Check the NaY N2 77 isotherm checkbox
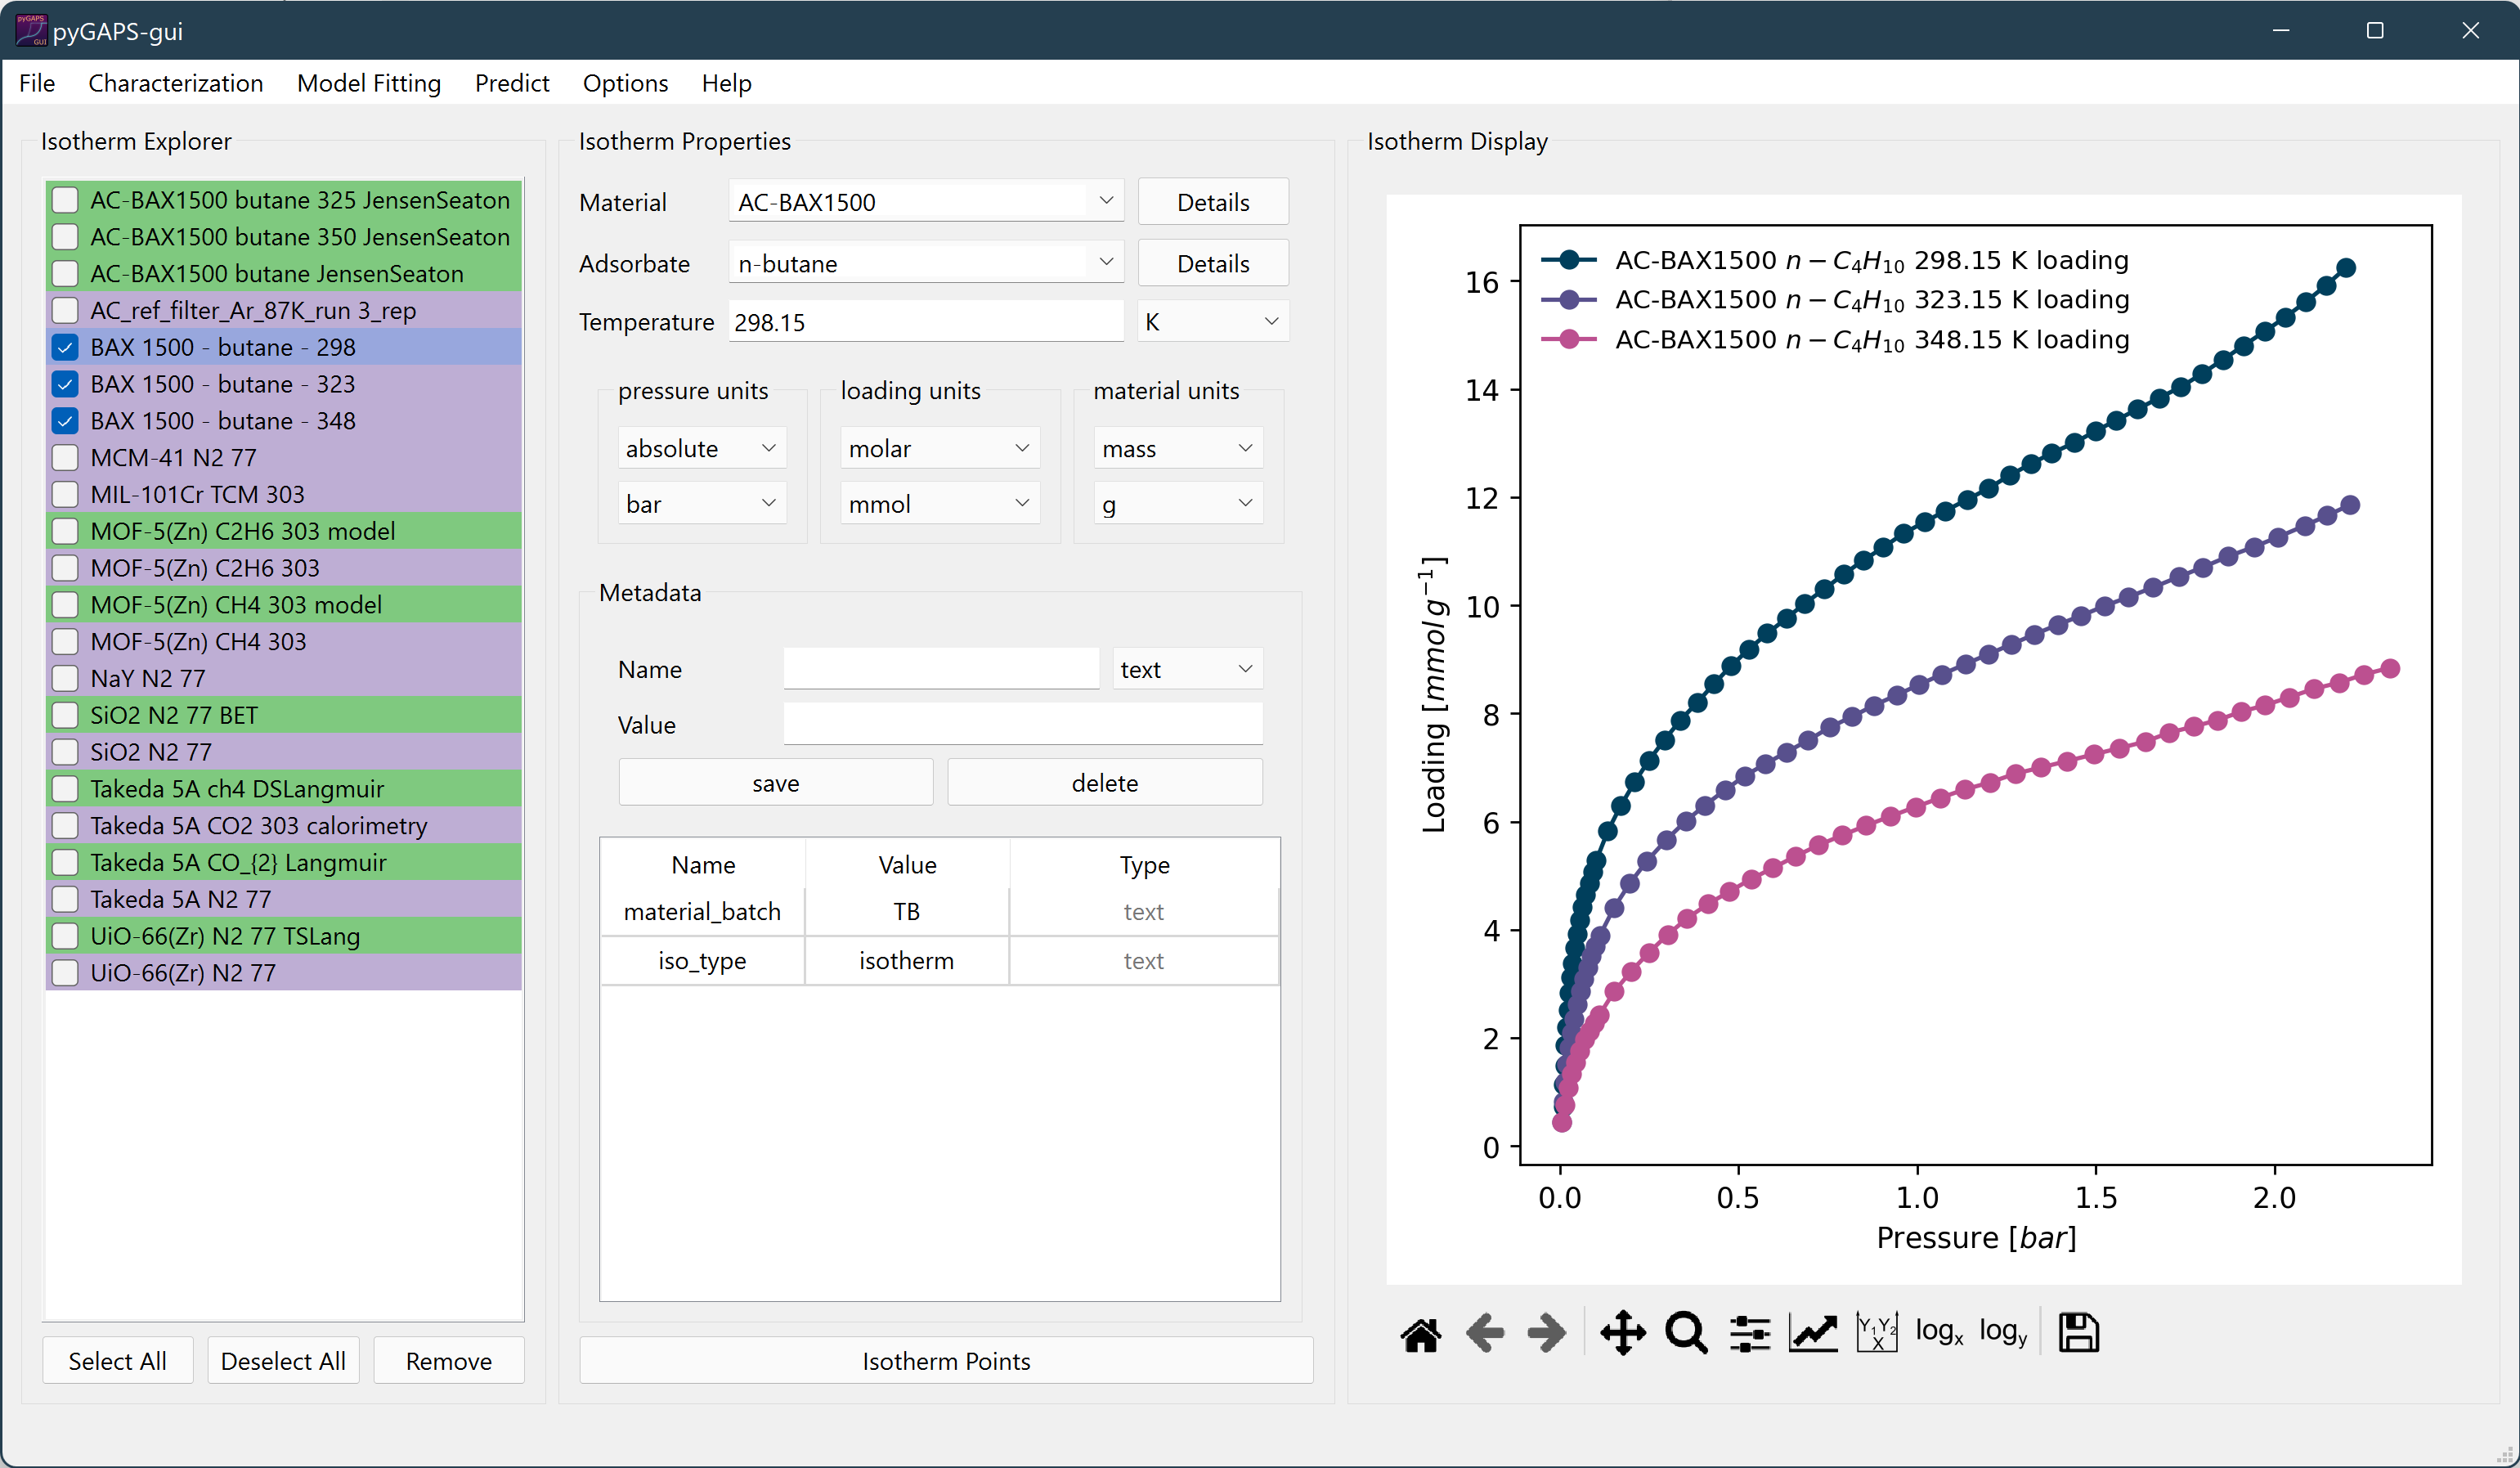Image resolution: width=2520 pixels, height=1468 pixels. point(65,678)
